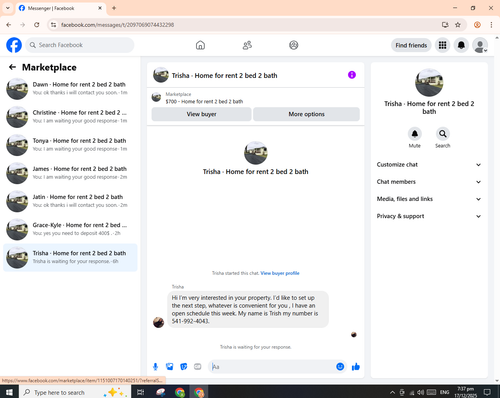Choose a sticker icon

184,367
